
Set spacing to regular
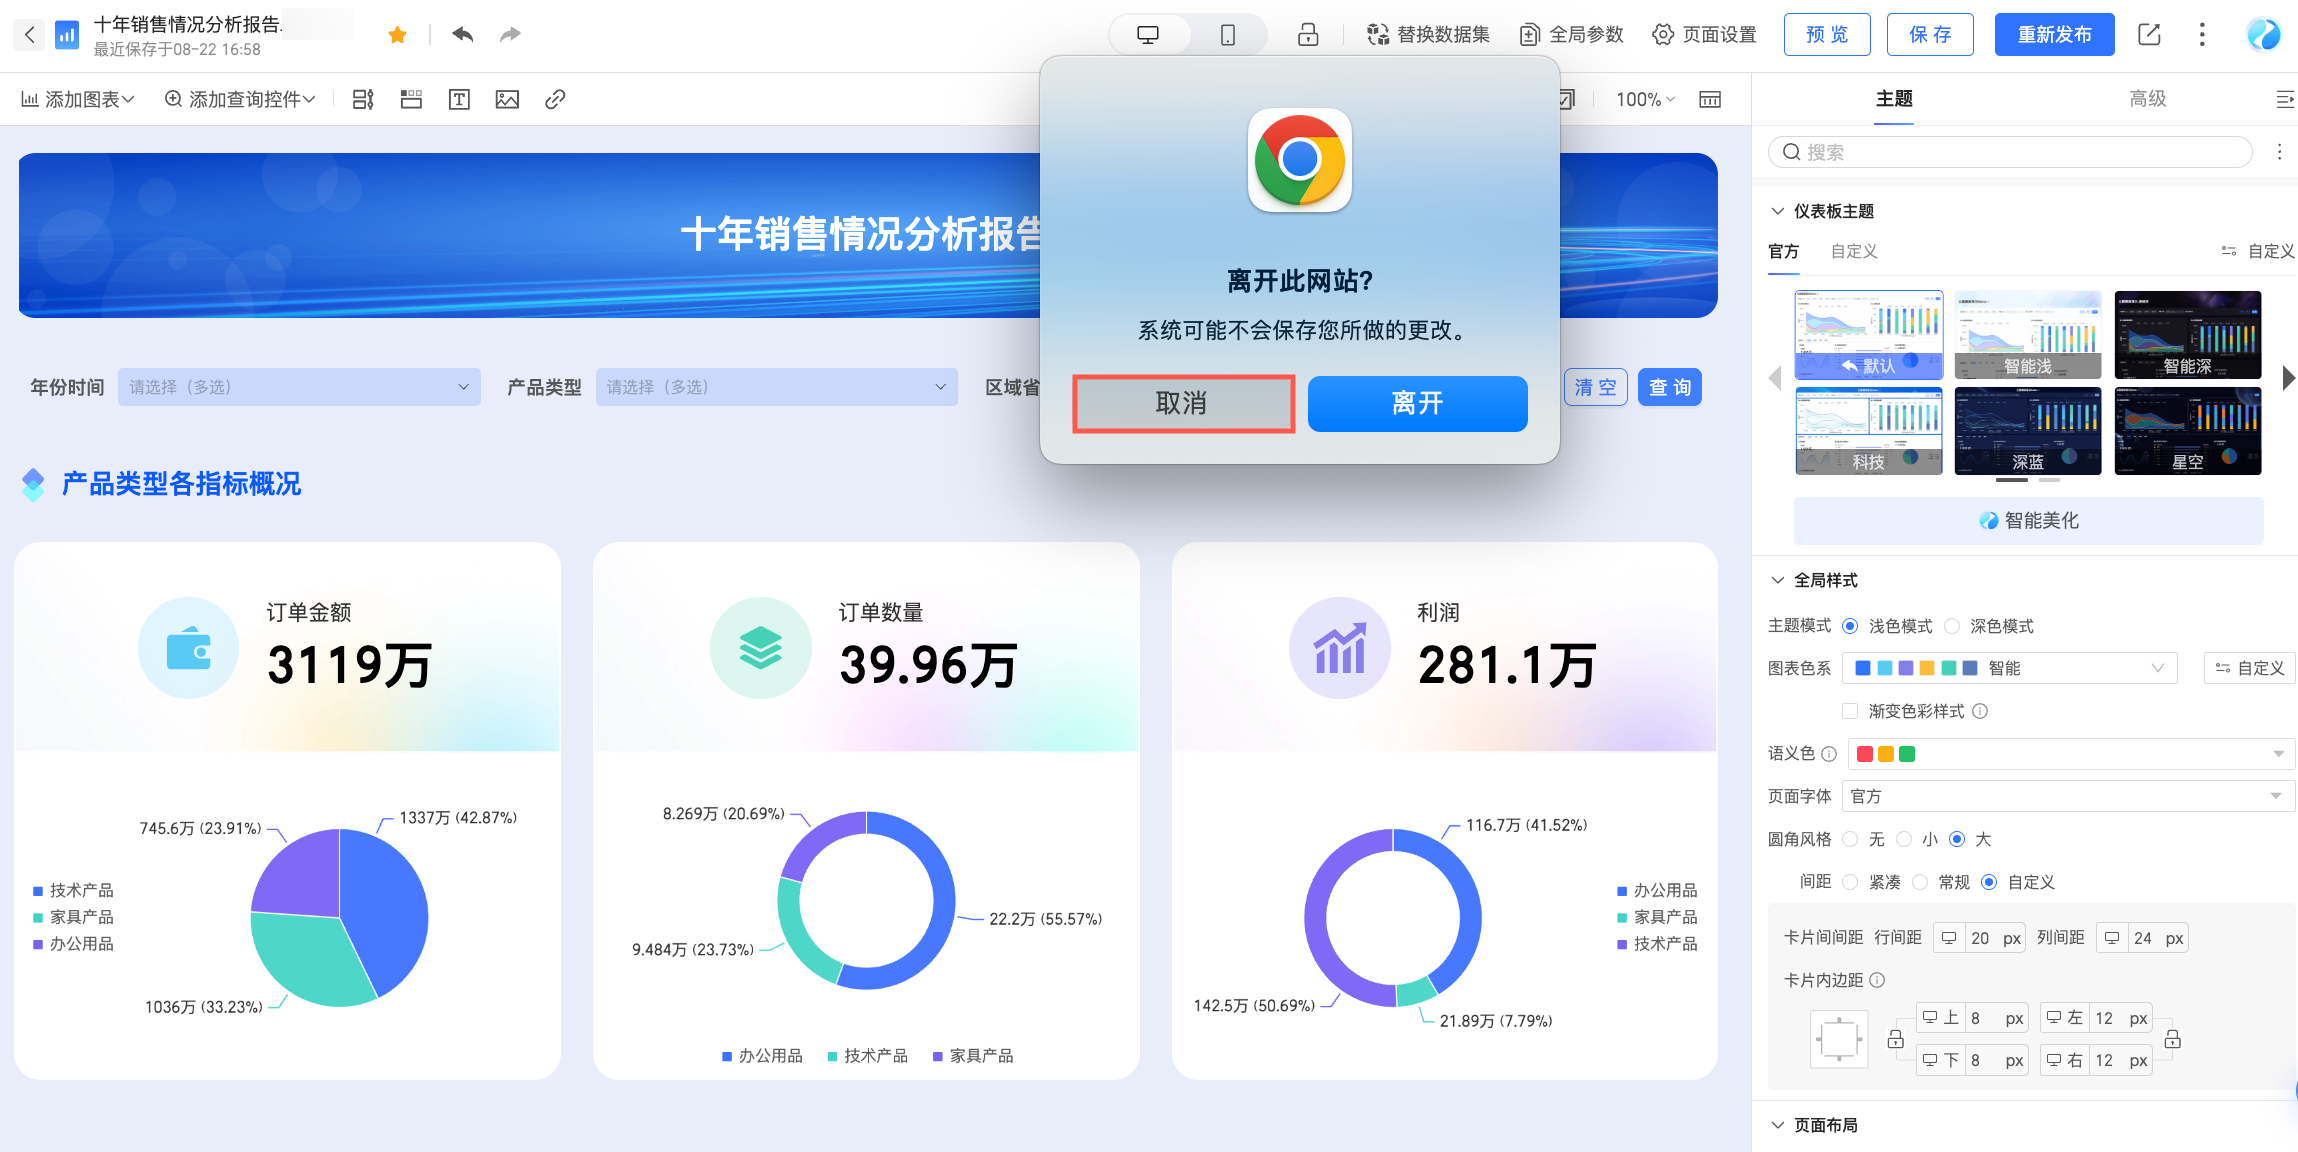pos(1920,882)
